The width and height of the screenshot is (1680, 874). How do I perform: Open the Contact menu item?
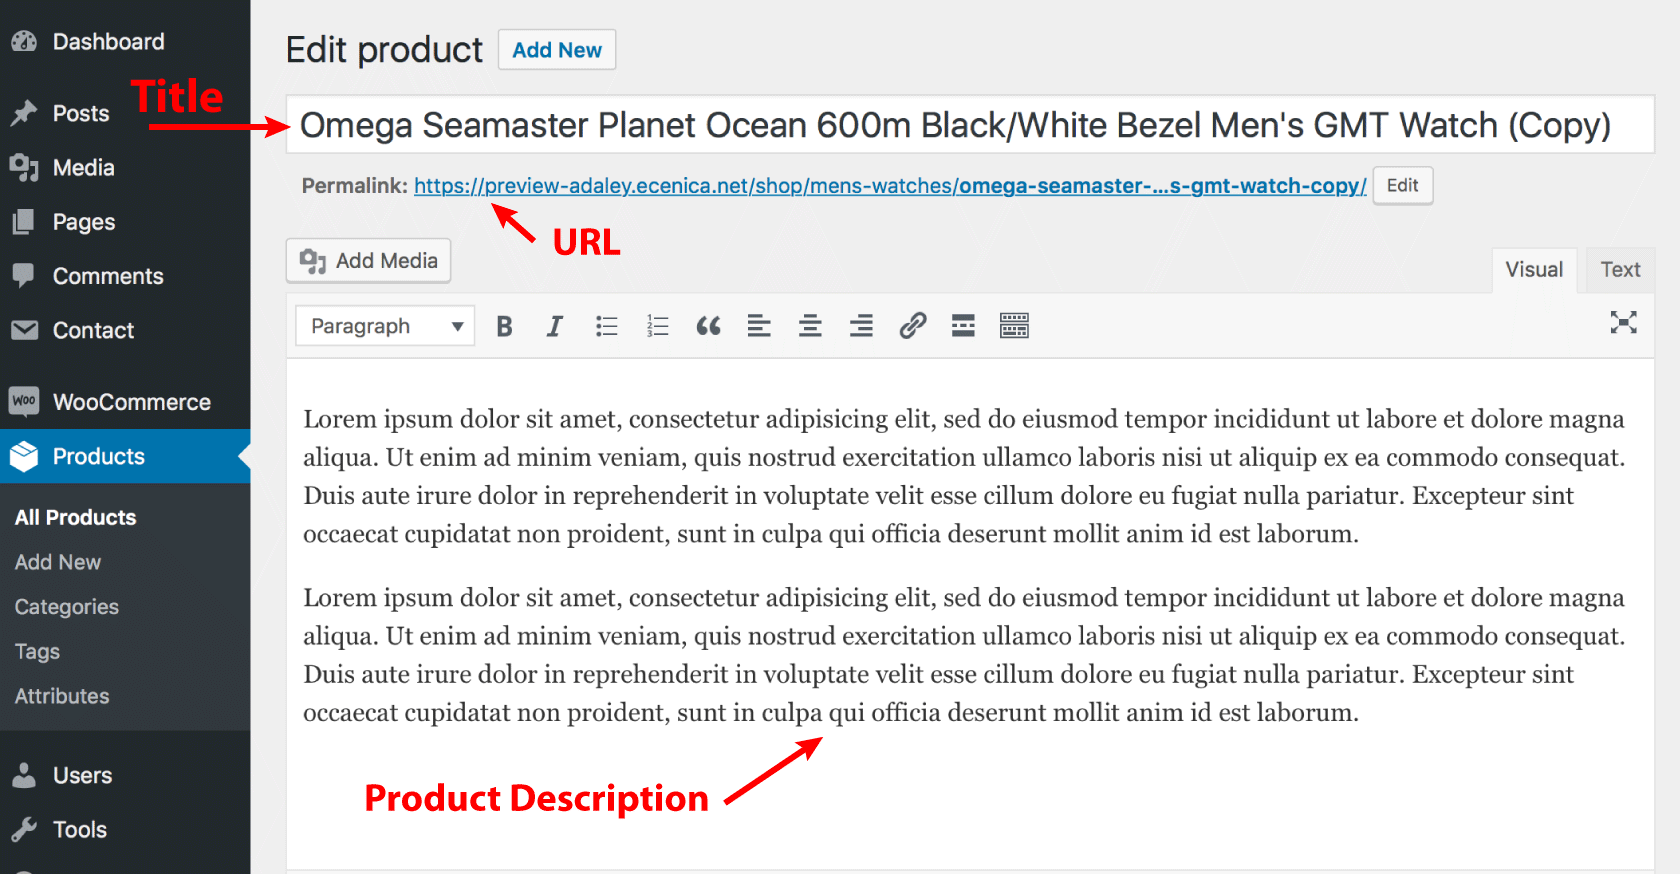pos(125,330)
